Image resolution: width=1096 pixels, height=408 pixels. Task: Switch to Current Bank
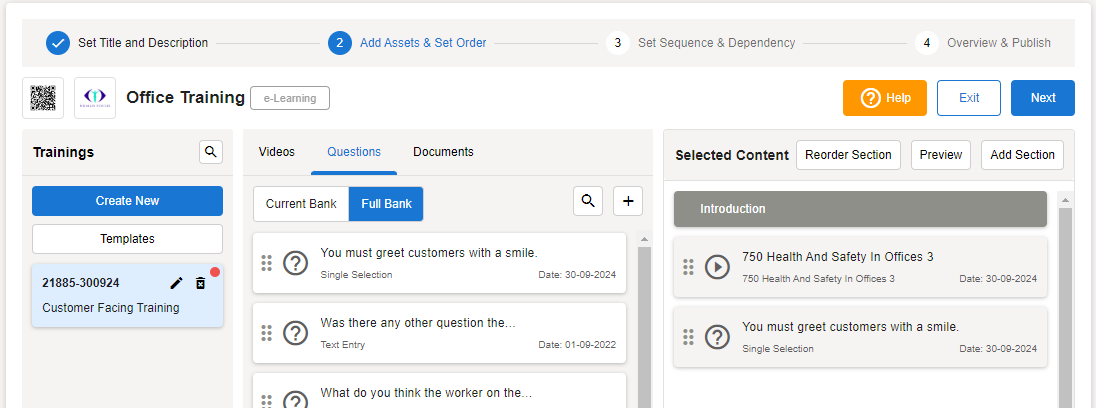[301, 204]
